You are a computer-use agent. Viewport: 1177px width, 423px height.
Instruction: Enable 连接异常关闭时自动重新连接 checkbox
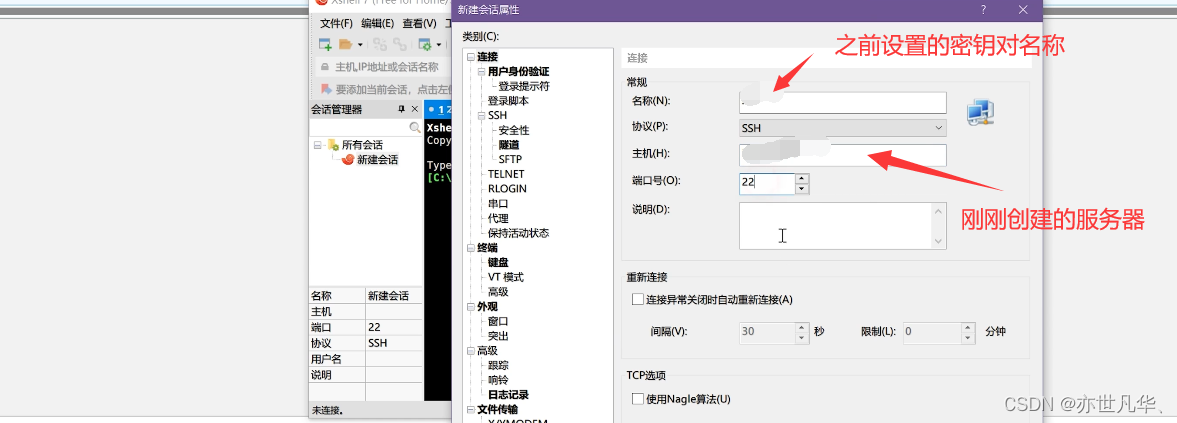[x=638, y=299]
